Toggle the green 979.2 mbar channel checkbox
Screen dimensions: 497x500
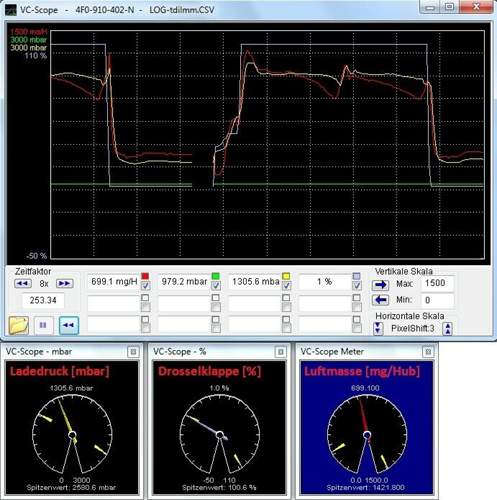pos(216,286)
